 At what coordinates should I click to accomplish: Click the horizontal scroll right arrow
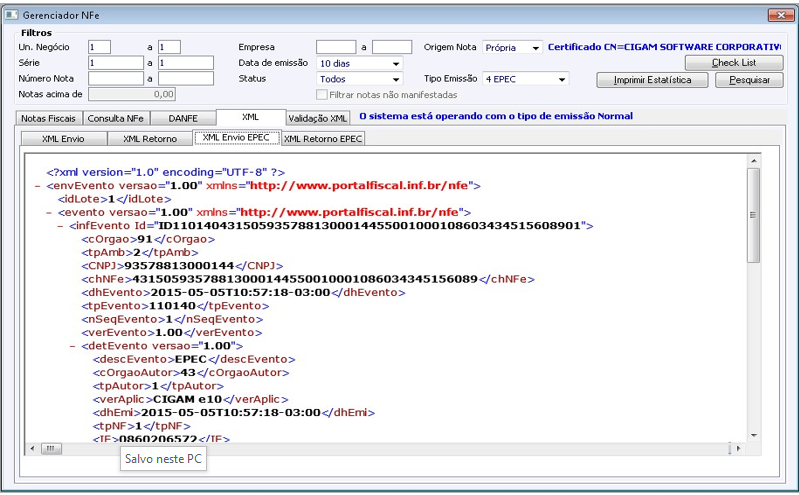(x=738, y=449)
